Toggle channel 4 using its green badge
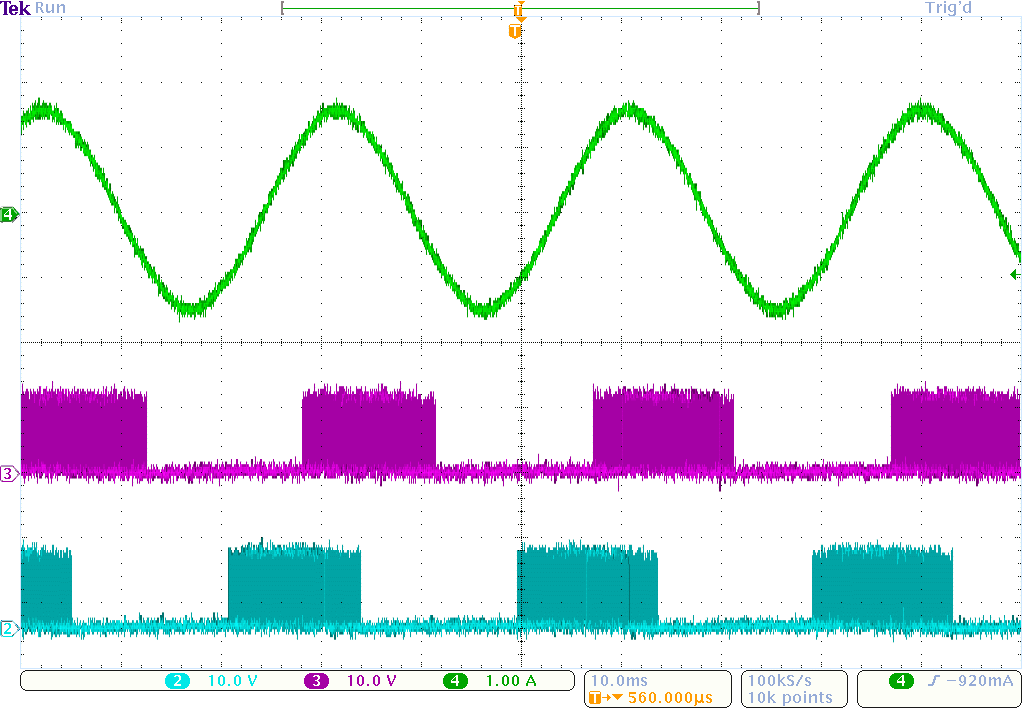This screenshot has width=1024, height=708. pos(455,681)
